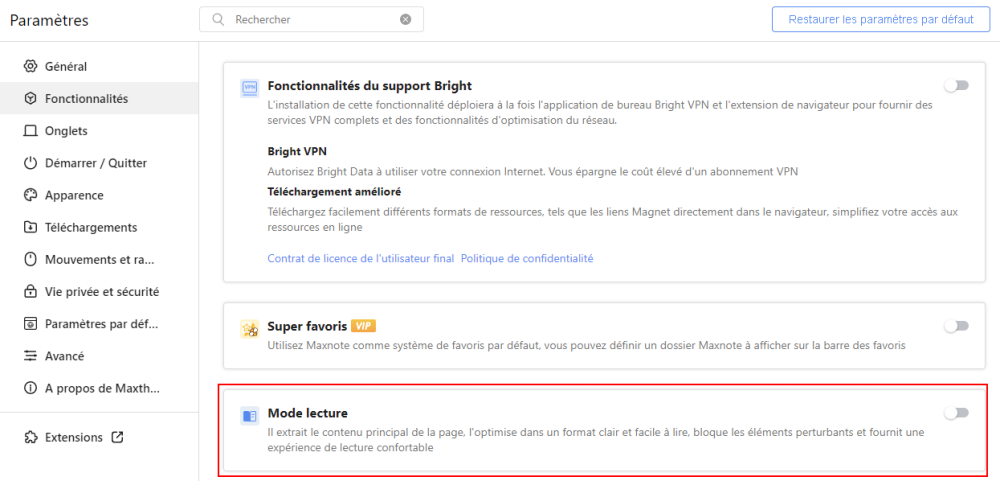Click Restaurer les paramètres par défaut button
Viewport: 1000px width, 481px height.
880,19
